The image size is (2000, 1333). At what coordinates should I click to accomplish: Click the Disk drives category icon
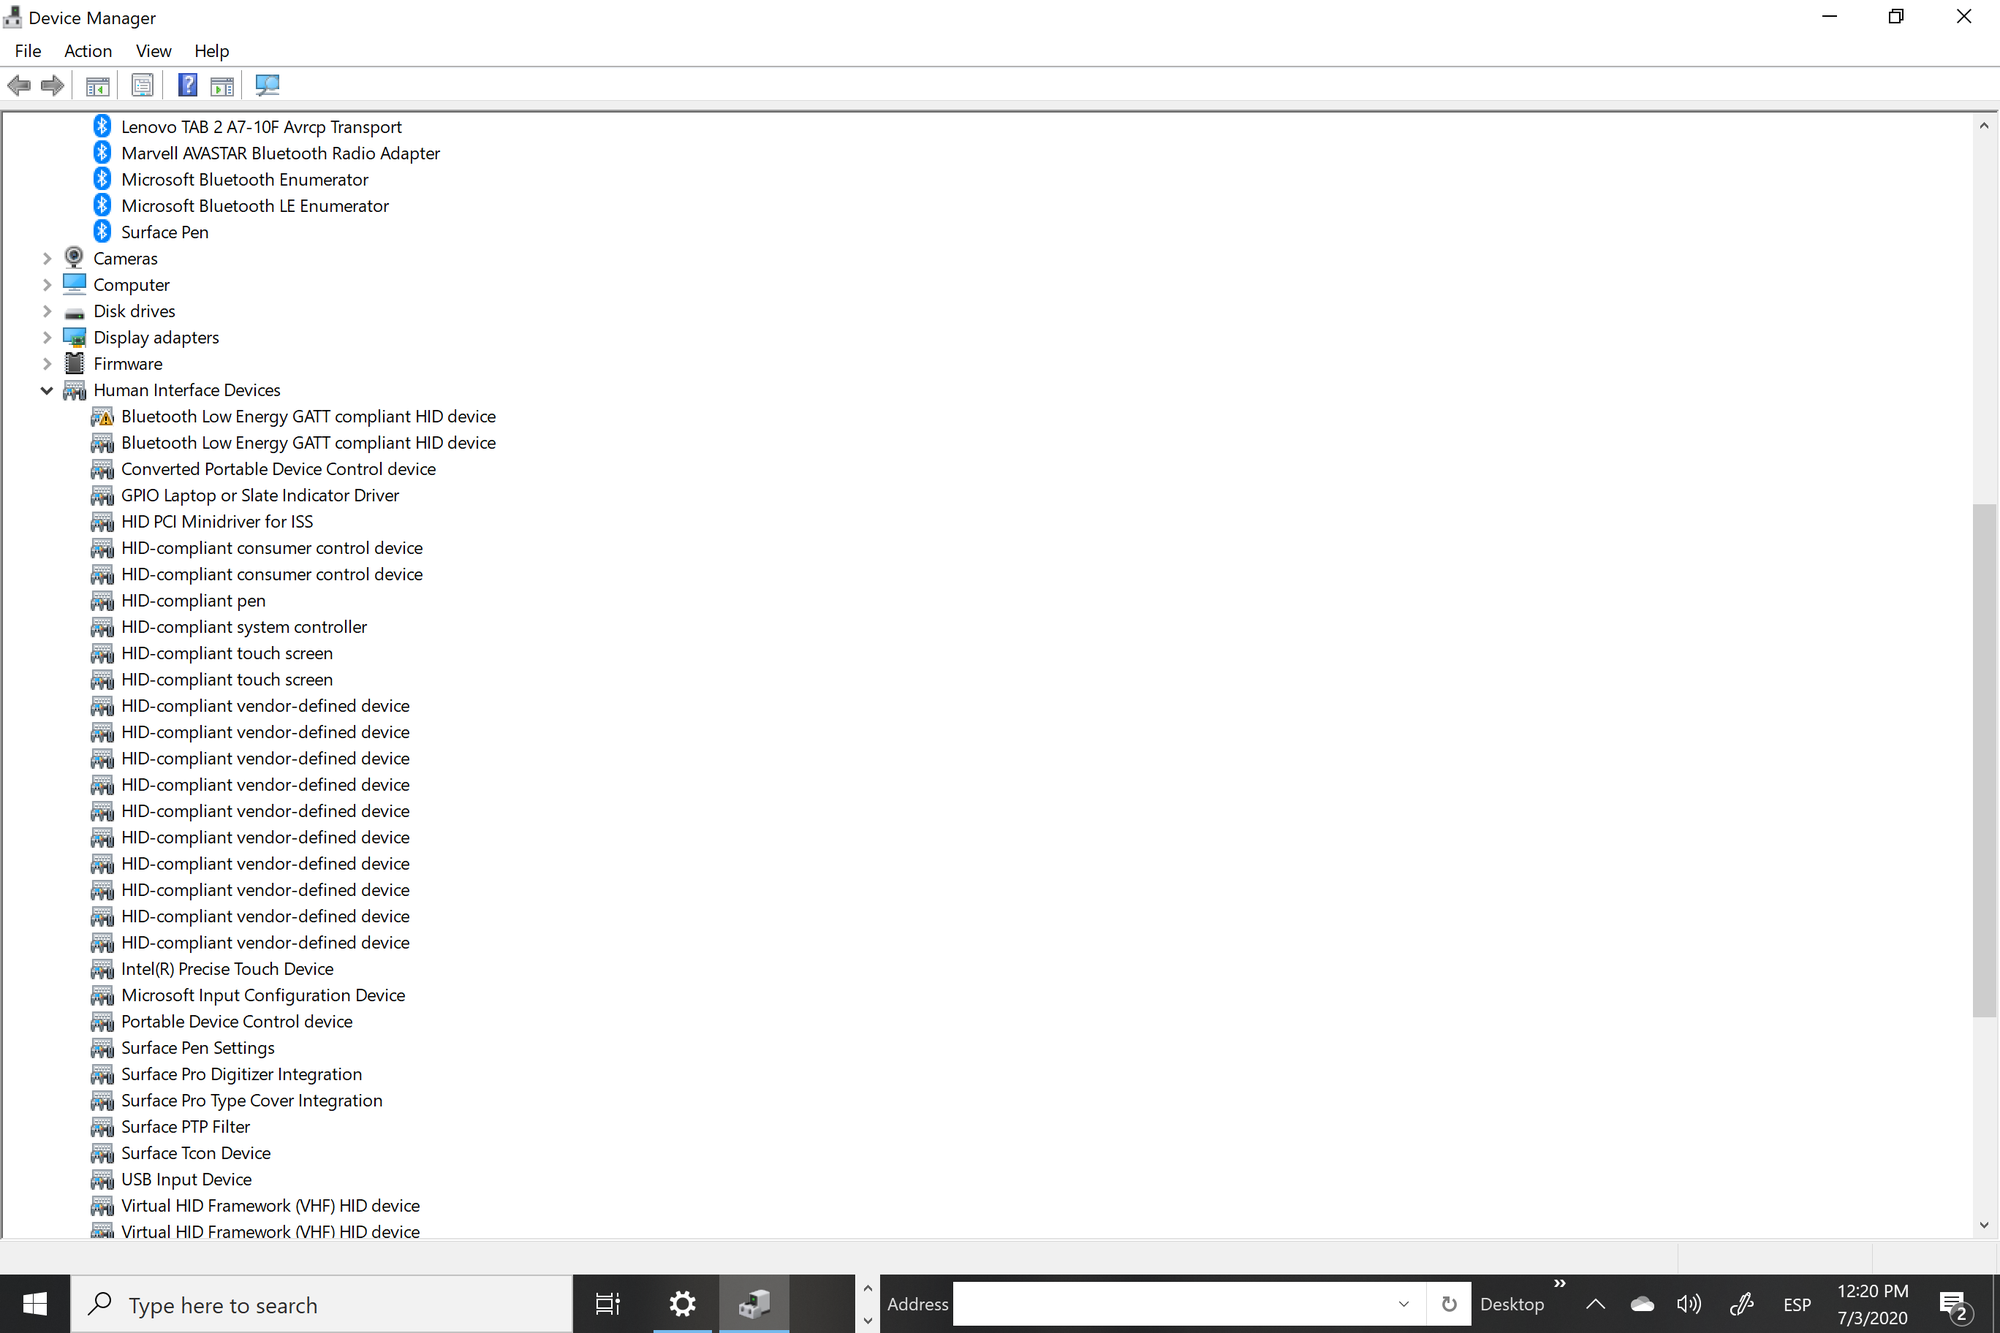(75, 312)
